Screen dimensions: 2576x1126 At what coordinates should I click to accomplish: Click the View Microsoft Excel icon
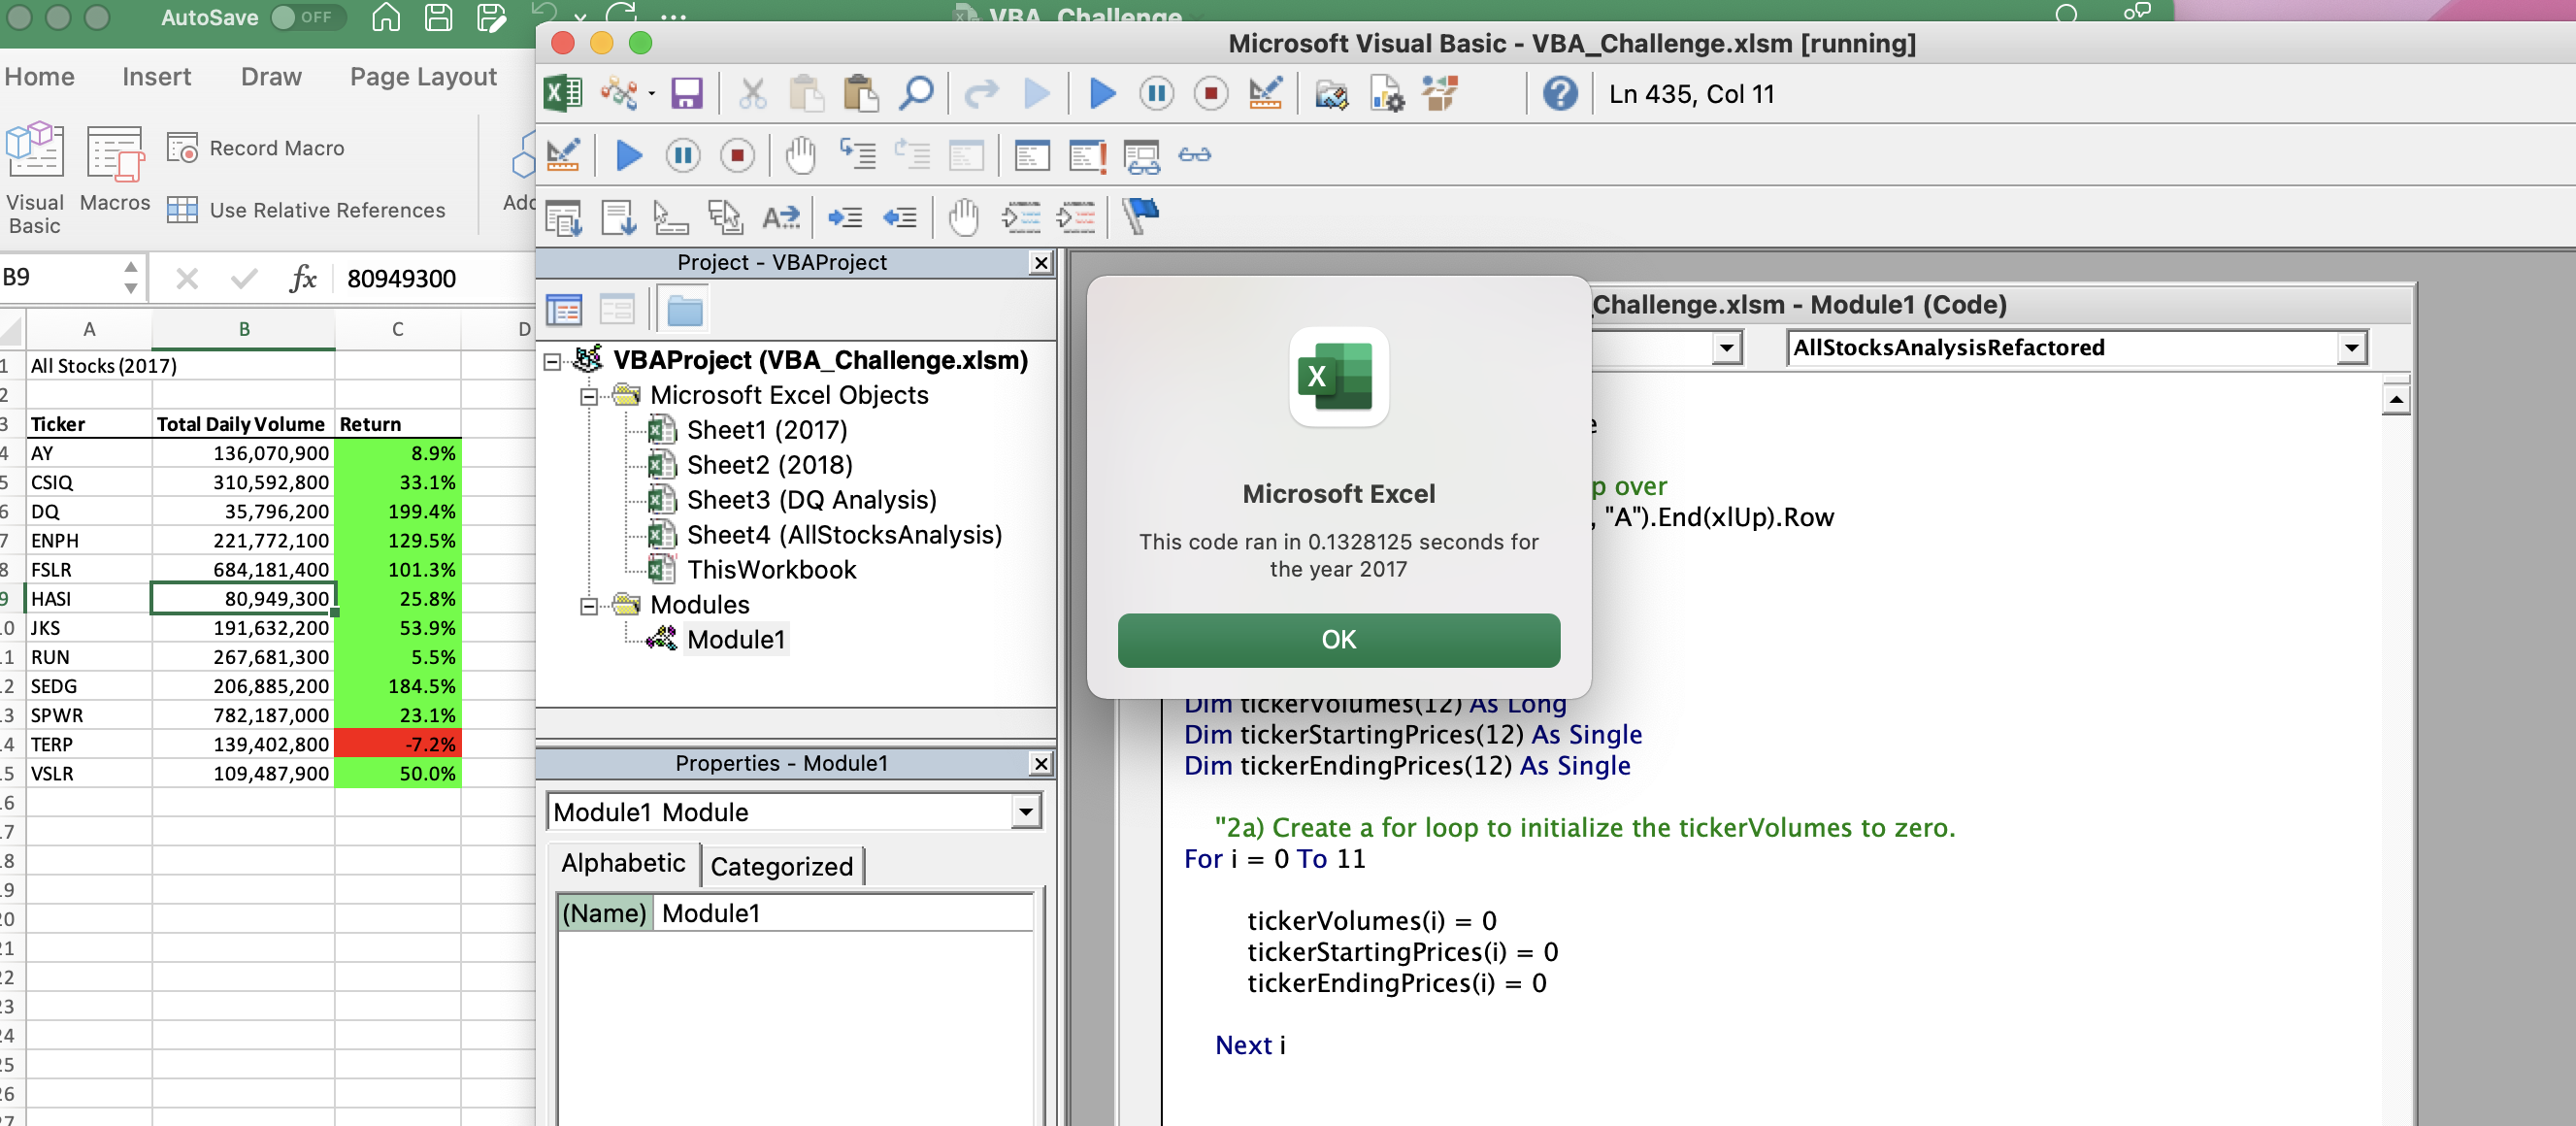(x=563, y=94)
